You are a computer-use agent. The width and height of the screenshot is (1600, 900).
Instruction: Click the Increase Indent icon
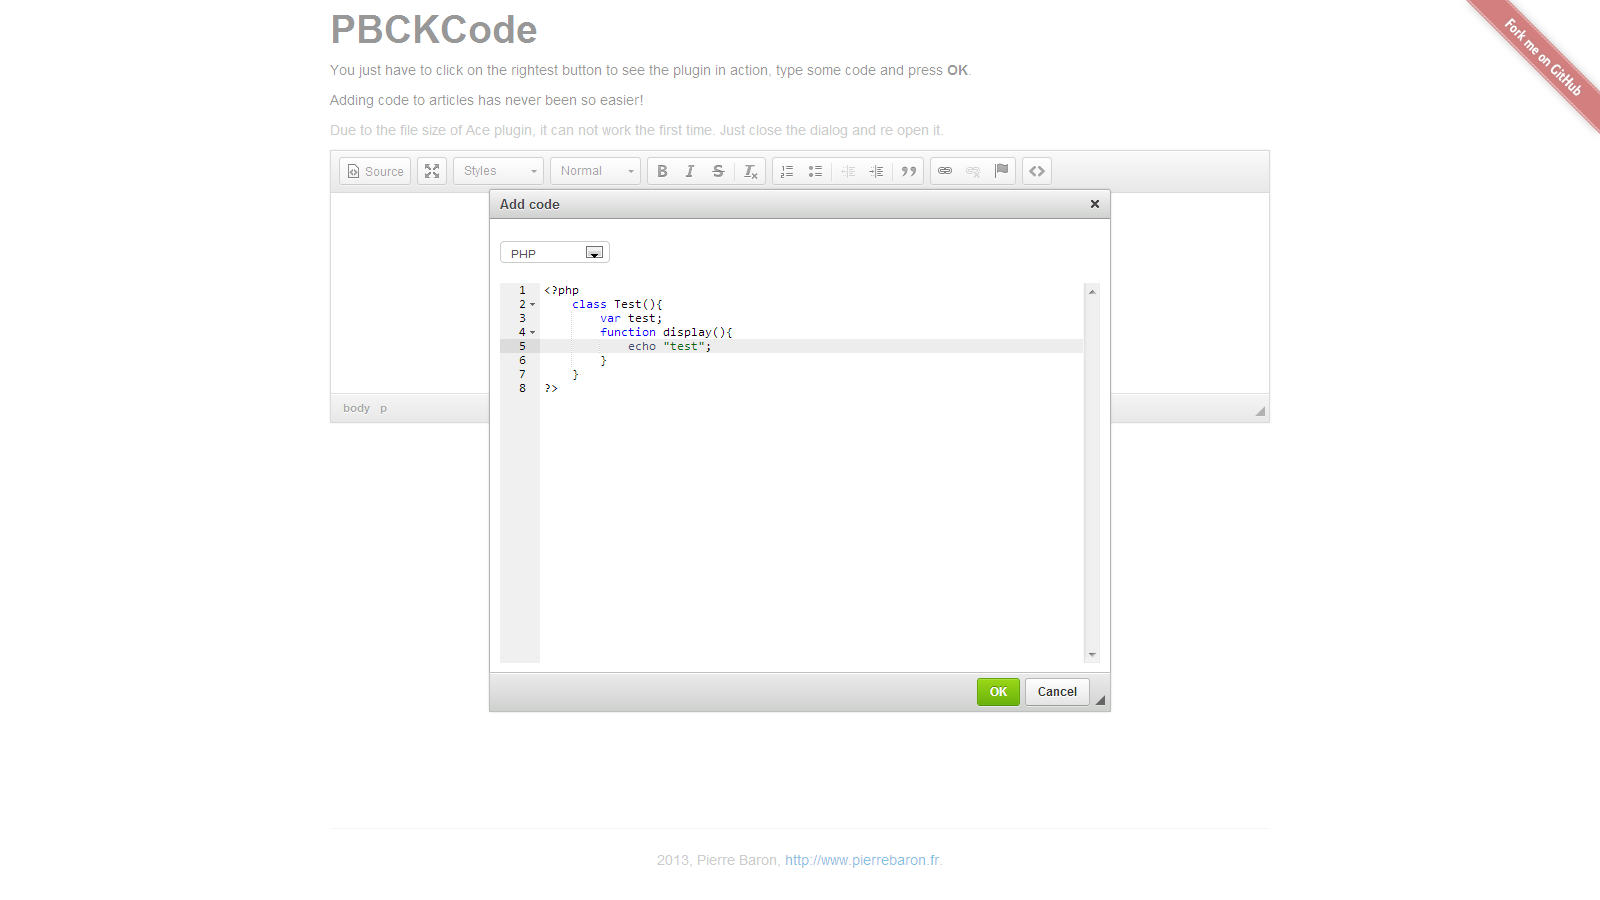(876, 171)
